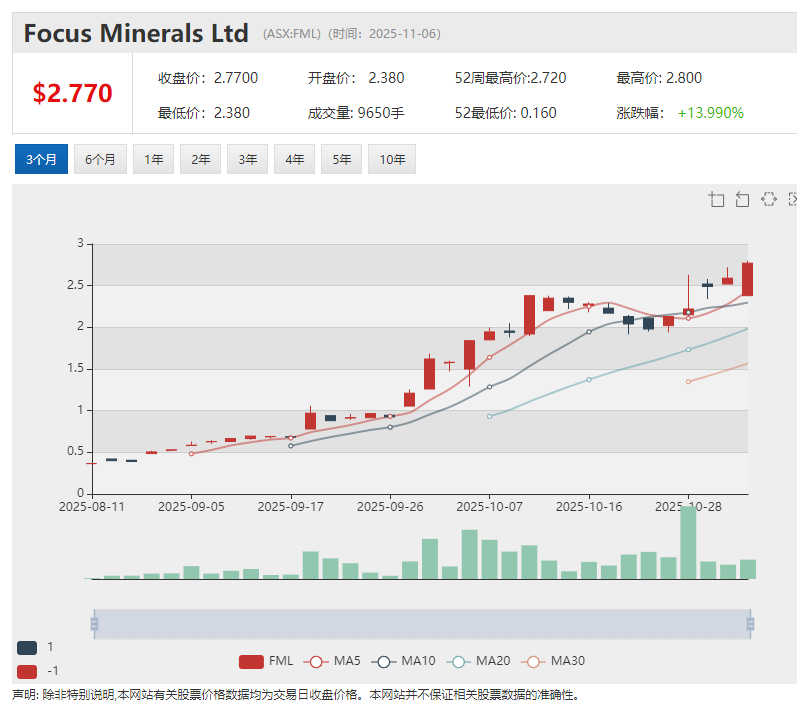Viewport: 810px width, 722px height.
Task: Click the 2025-08-11 axis label
Action: pos(92,507)
